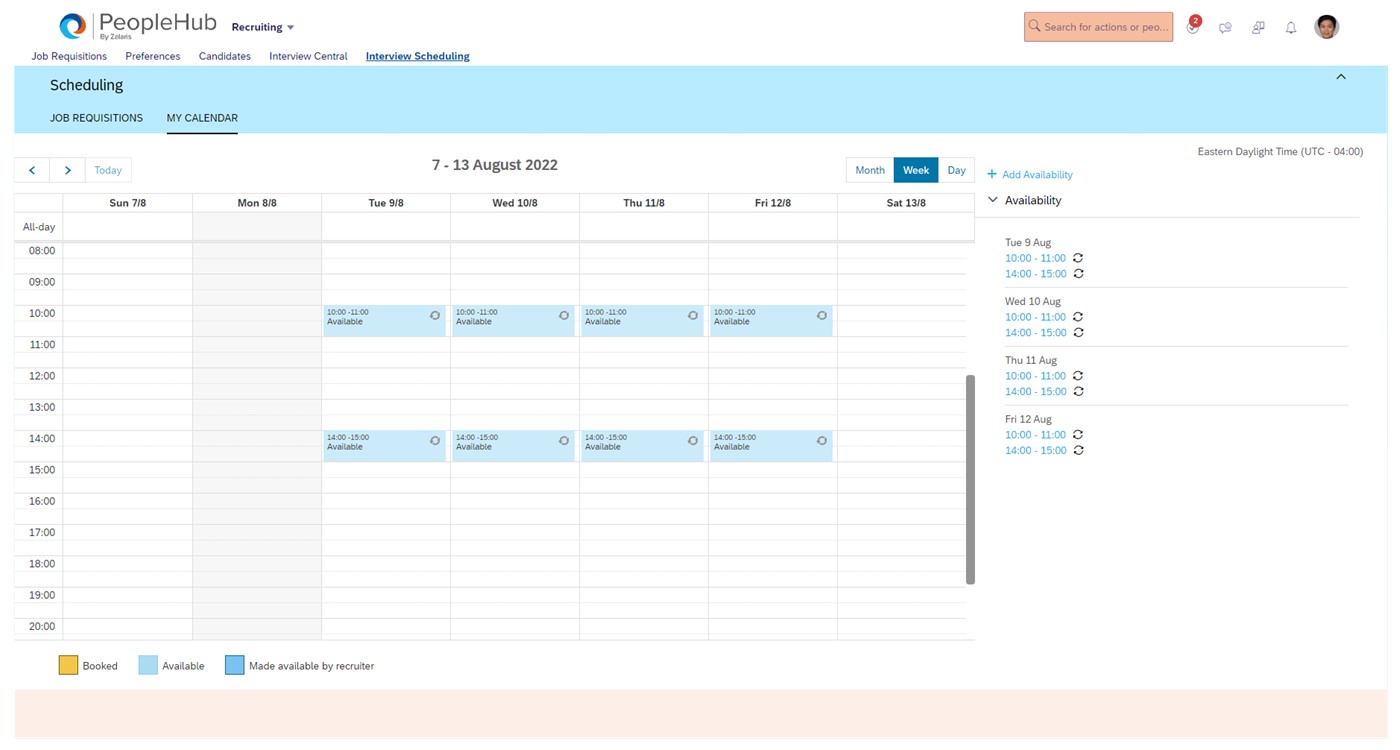Image resolution: width=1400 pixels, height=750 pixels.
Task: Switch calendar to Day view
Action: point(956,170)
